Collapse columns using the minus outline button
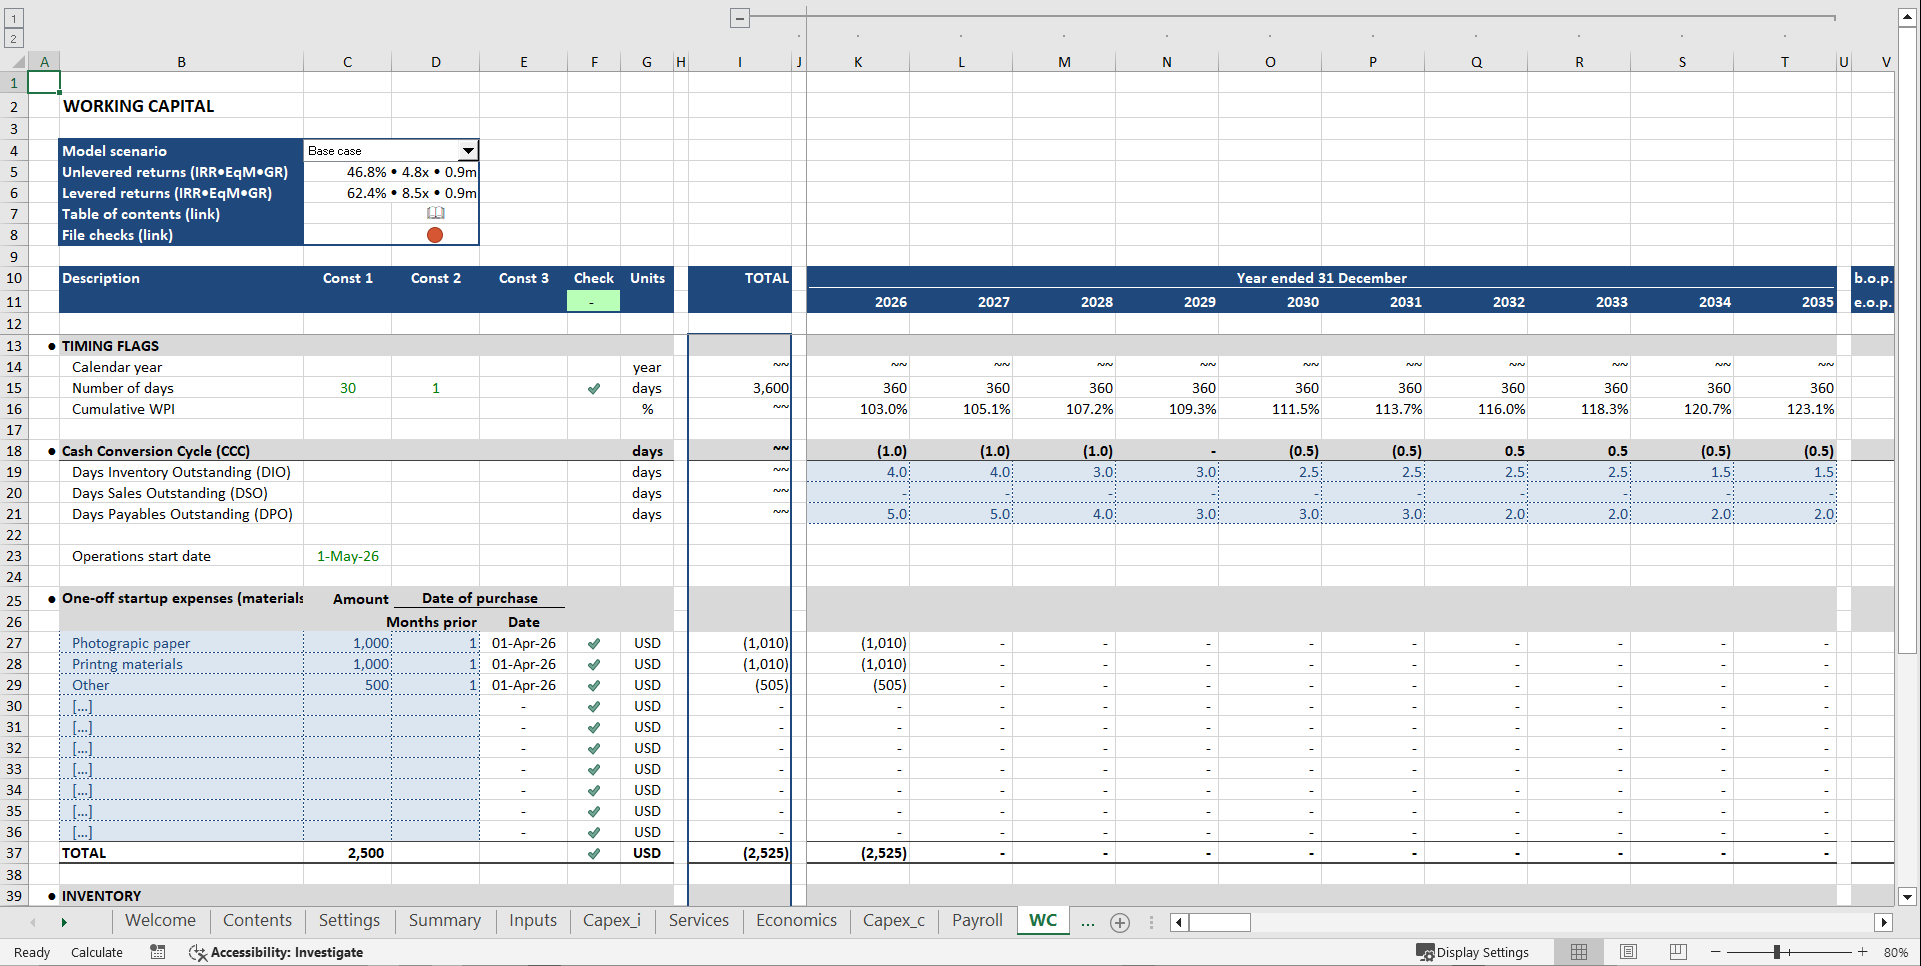The height and width of the screenshot is (966, 1921). pos(740,17)
